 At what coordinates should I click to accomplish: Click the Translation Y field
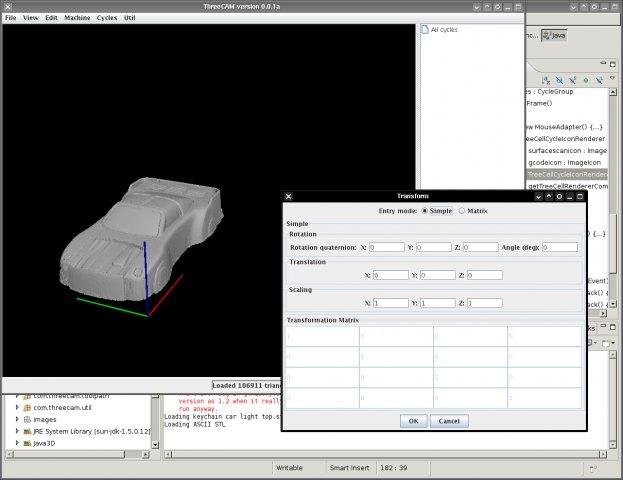point(437,275)
